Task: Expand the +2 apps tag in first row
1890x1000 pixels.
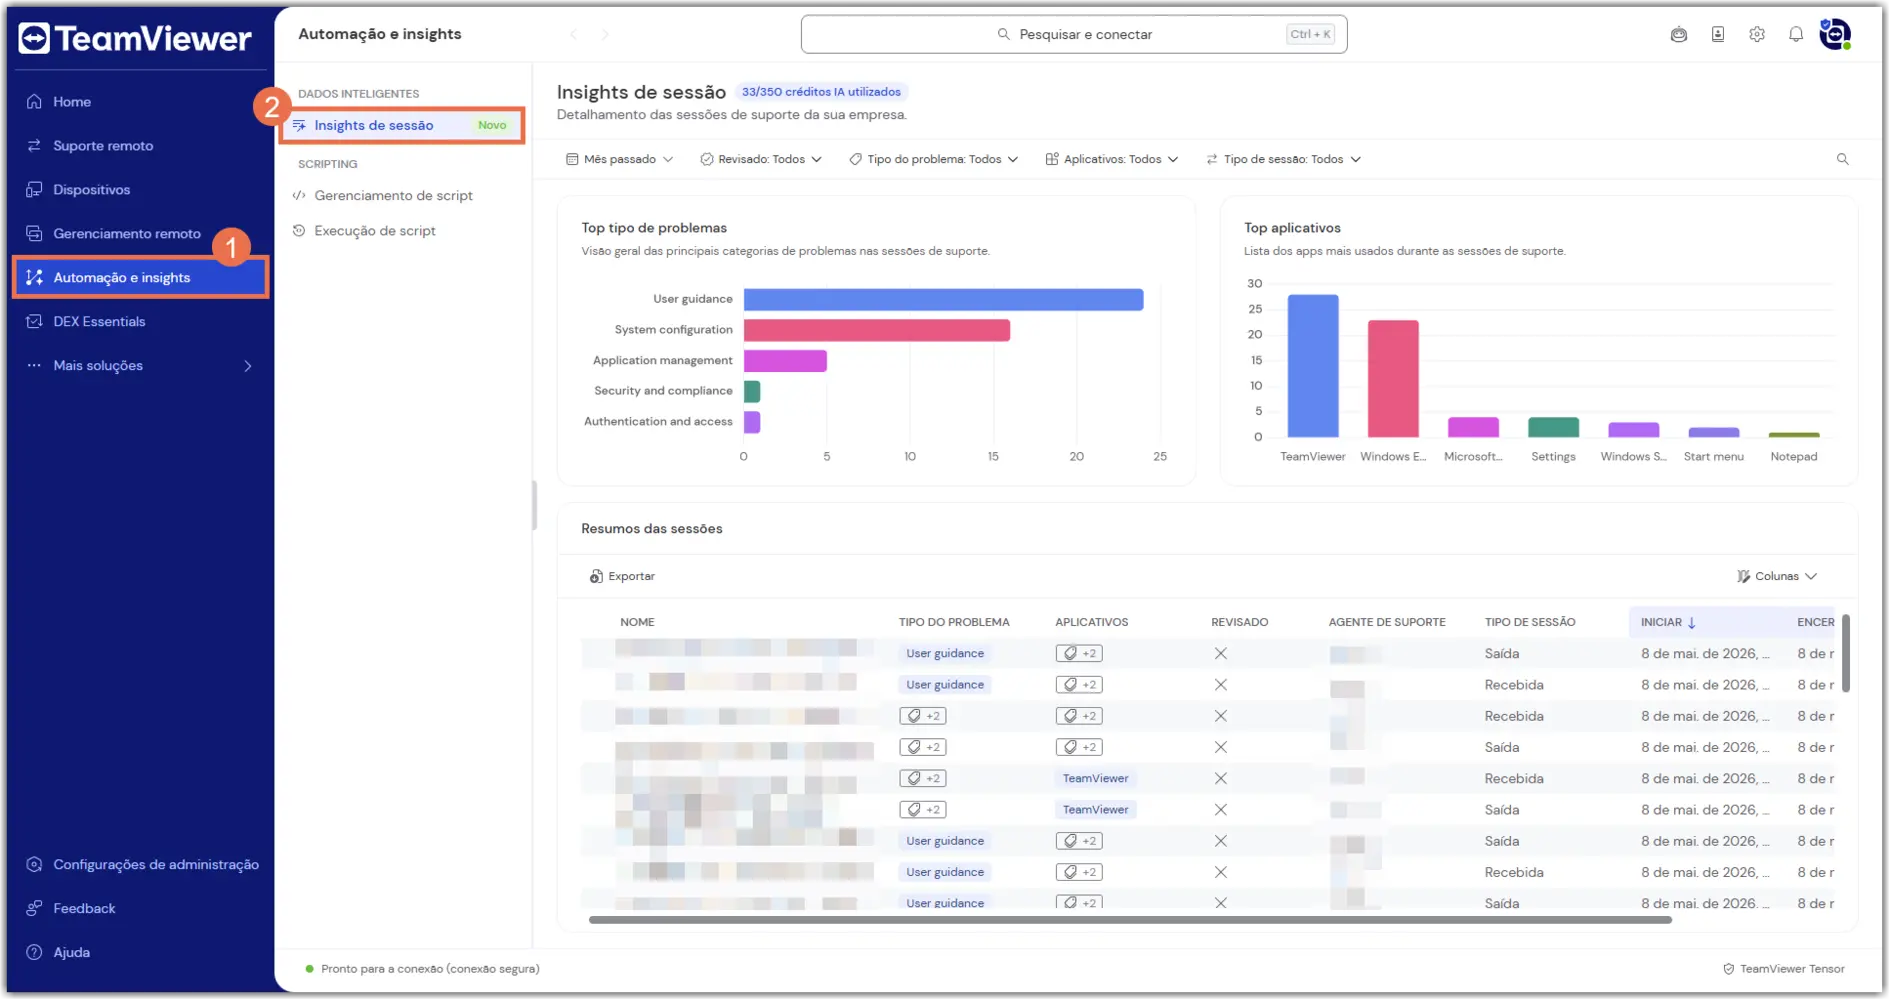Action: (x=1079, y=654)
